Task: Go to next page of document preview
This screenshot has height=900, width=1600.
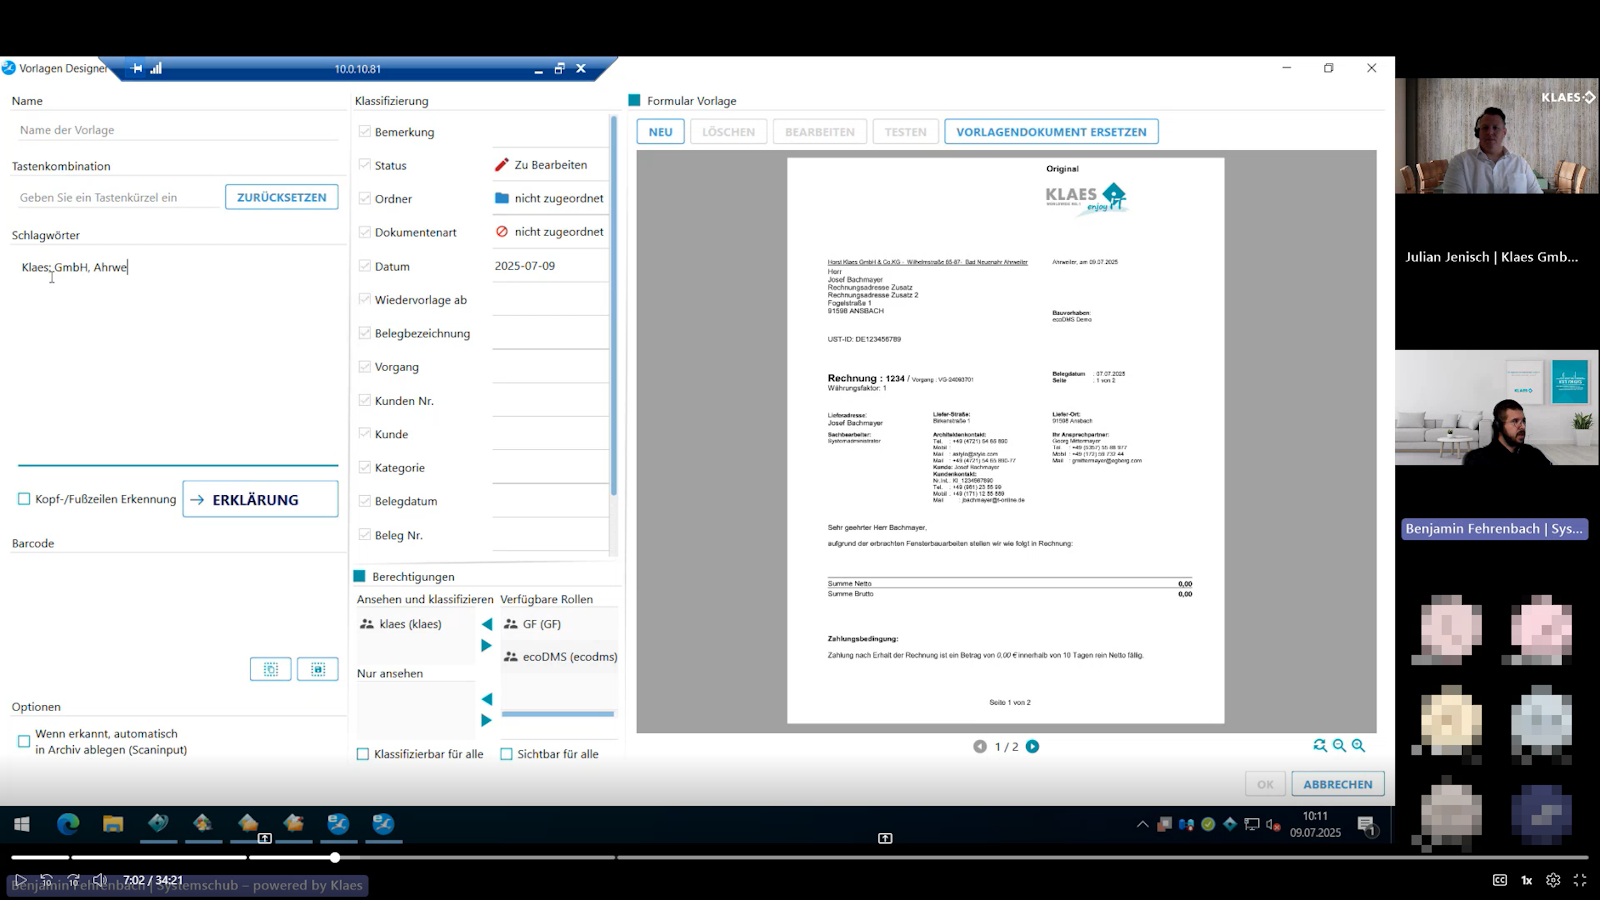Action: click(1032, 746)
